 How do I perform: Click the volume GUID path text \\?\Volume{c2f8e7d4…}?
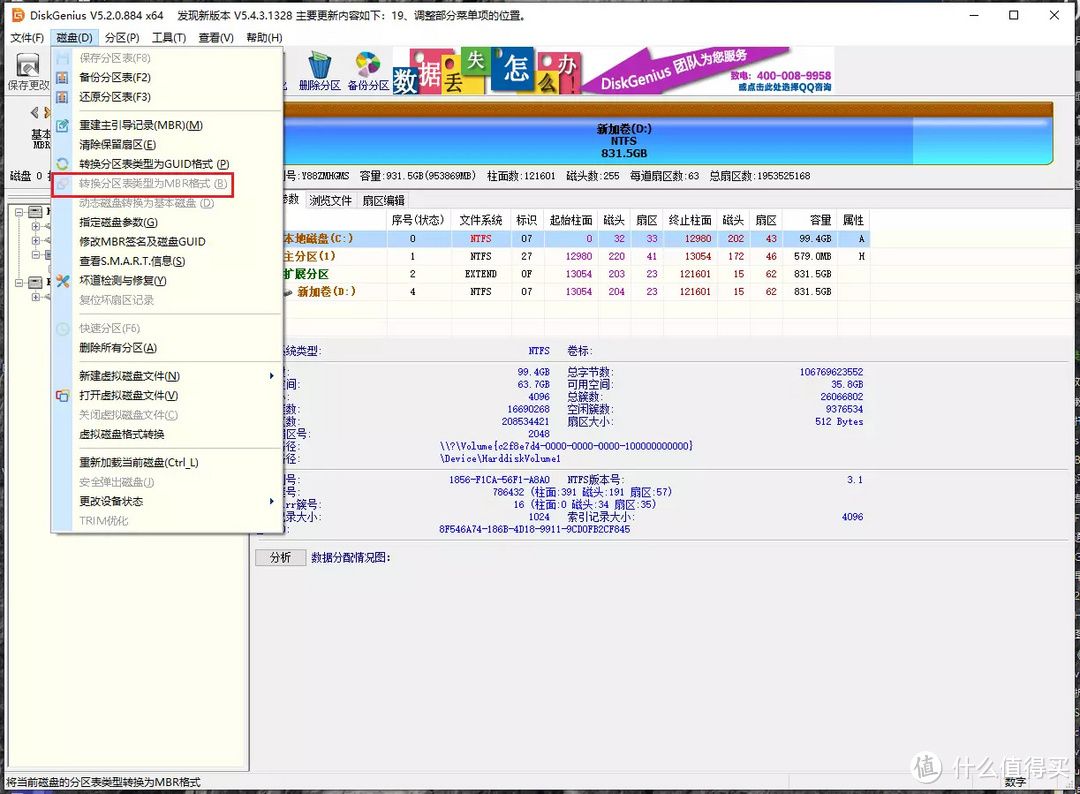(566, 446)
